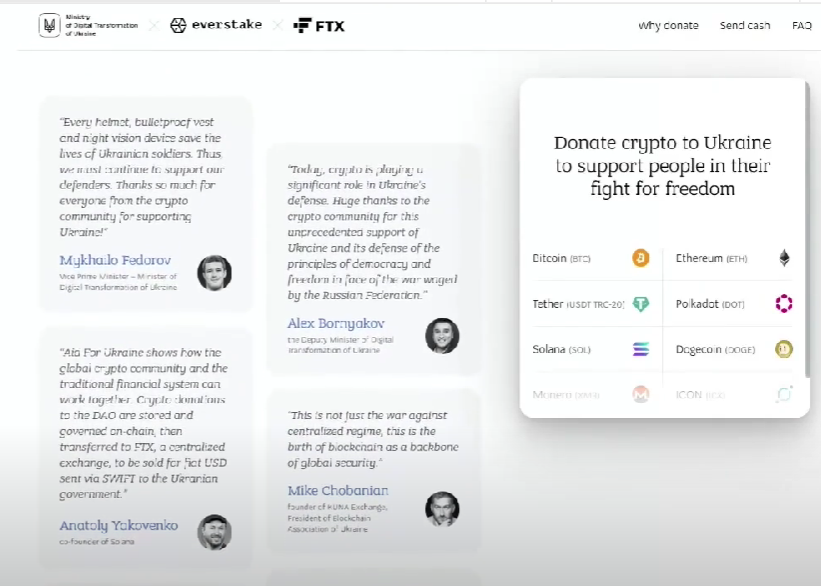The width and height of the screenshot is (821, 586).
Task: Choose Tether (USDT TRC-20) donation option
Action: point(591,304)
